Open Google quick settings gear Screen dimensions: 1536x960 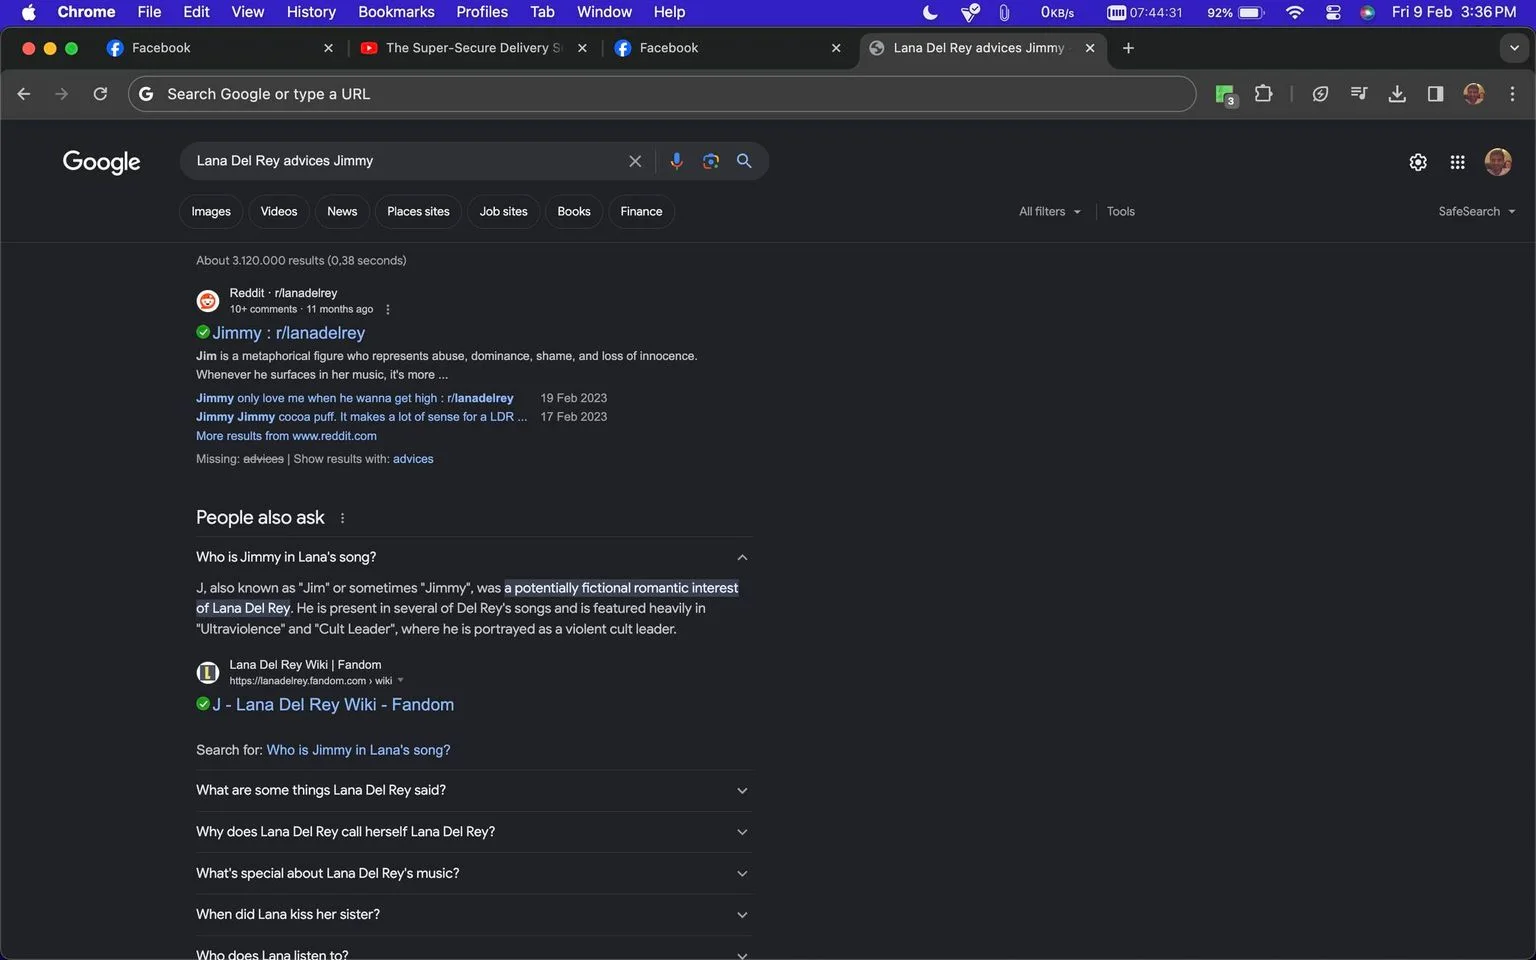coord(1418,162)
